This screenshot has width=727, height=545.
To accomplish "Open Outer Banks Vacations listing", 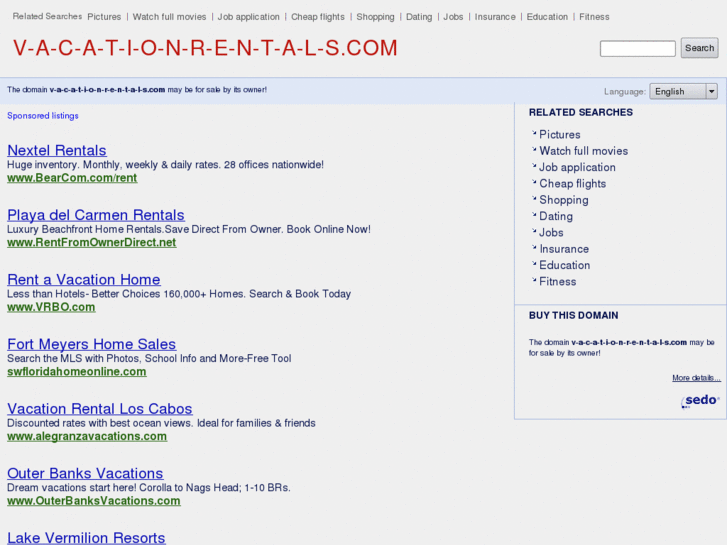I will (x=85, y=473).
